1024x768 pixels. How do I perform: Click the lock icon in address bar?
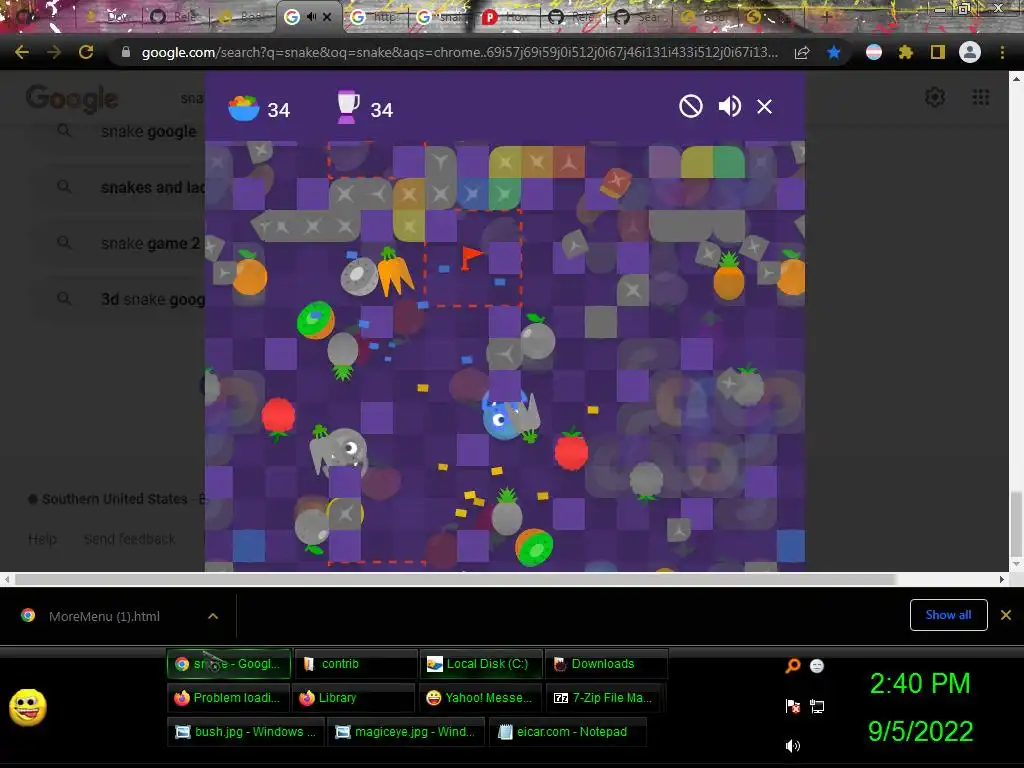point(126,52)
